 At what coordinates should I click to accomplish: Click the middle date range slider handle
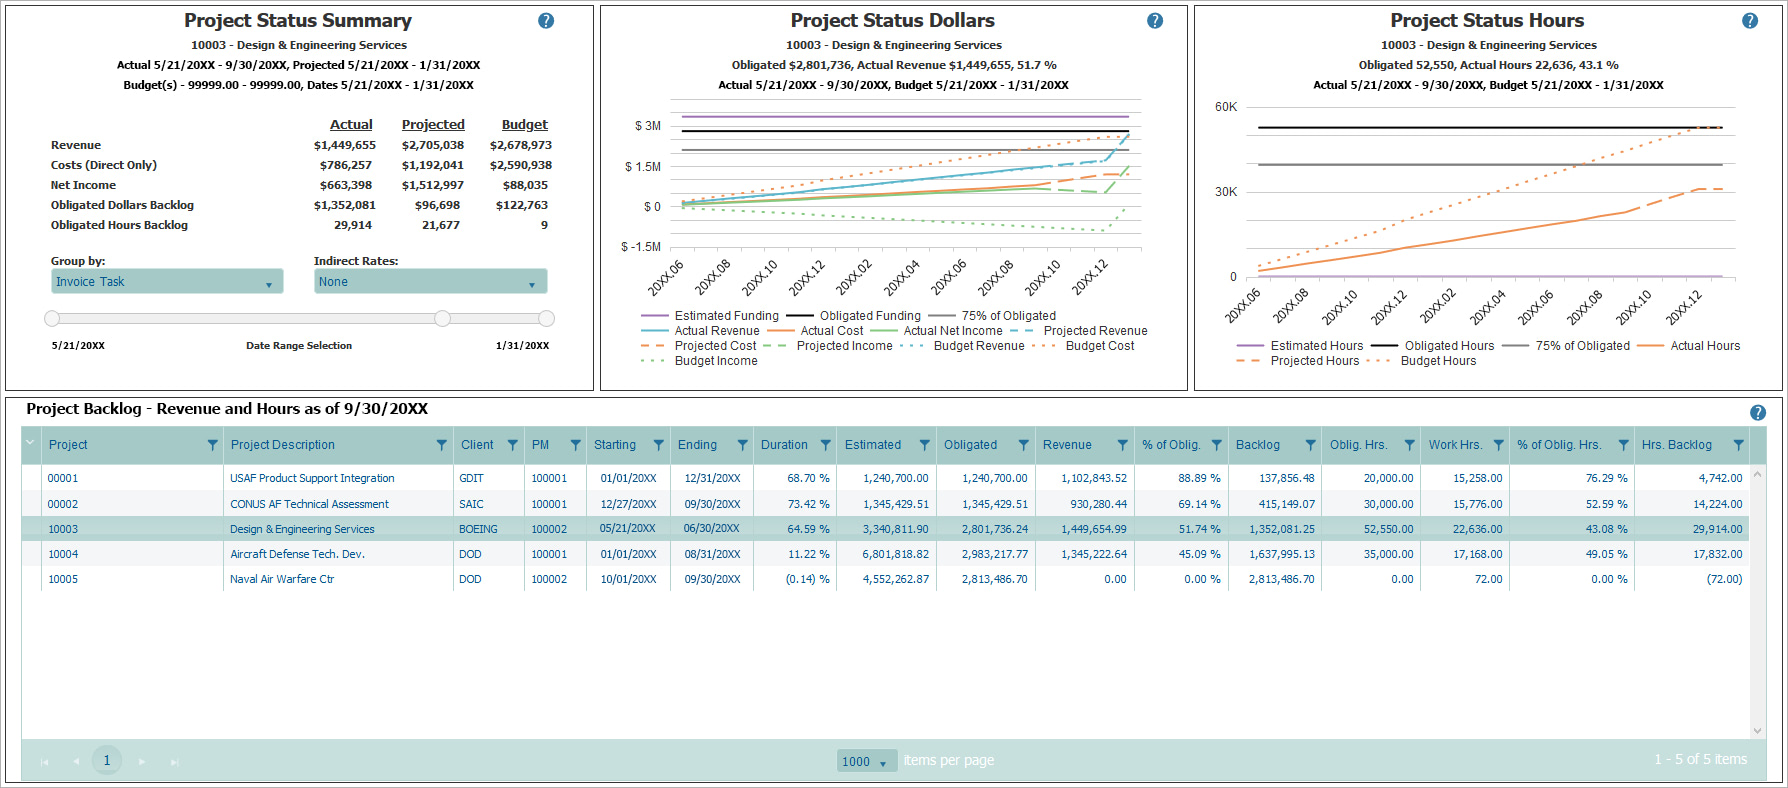click(x=442, y=319)
